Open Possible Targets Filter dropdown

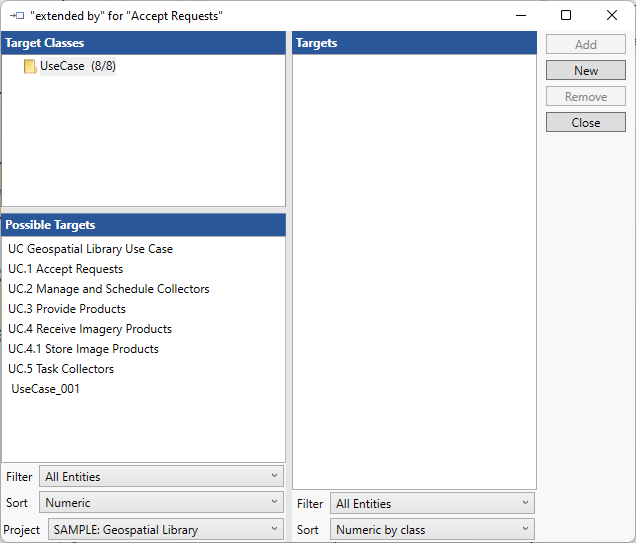coord(161,477)
